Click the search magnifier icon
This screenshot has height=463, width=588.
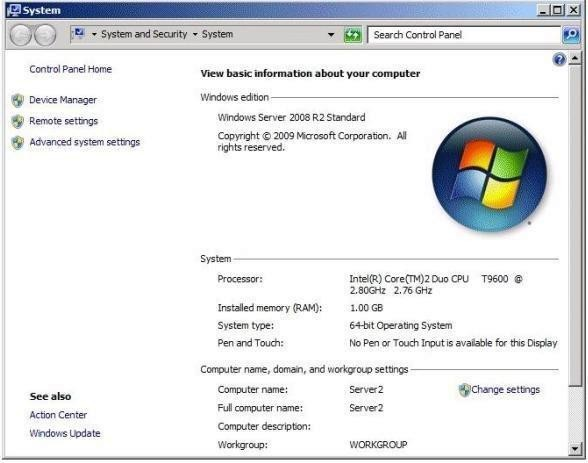click(571, 35)
